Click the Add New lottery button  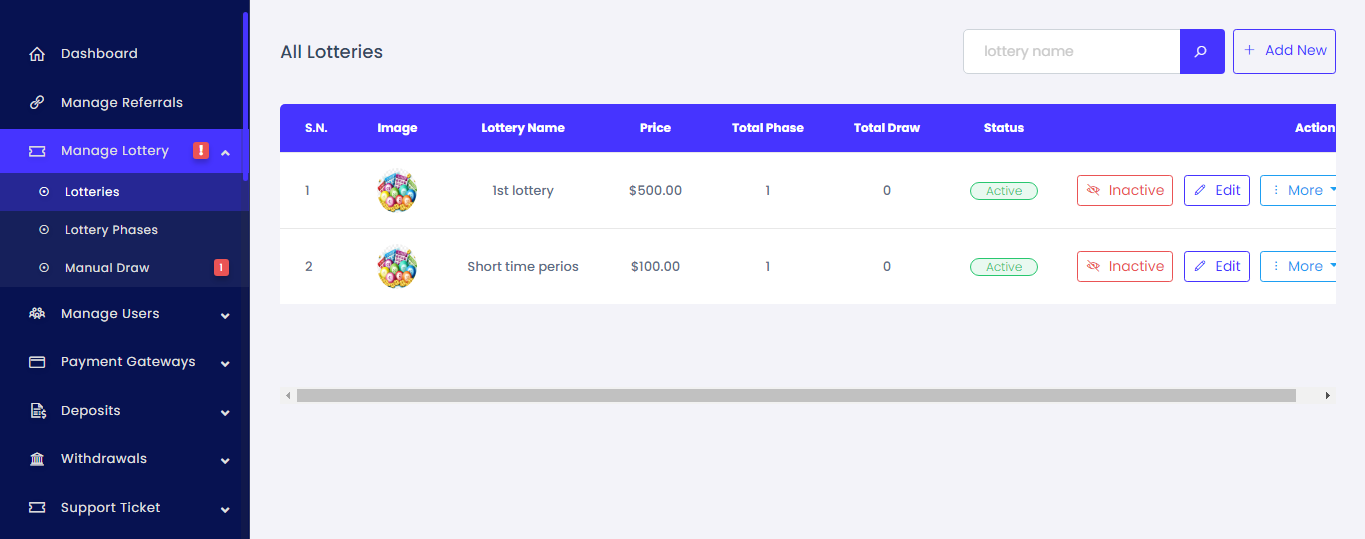coord(1284,51)
